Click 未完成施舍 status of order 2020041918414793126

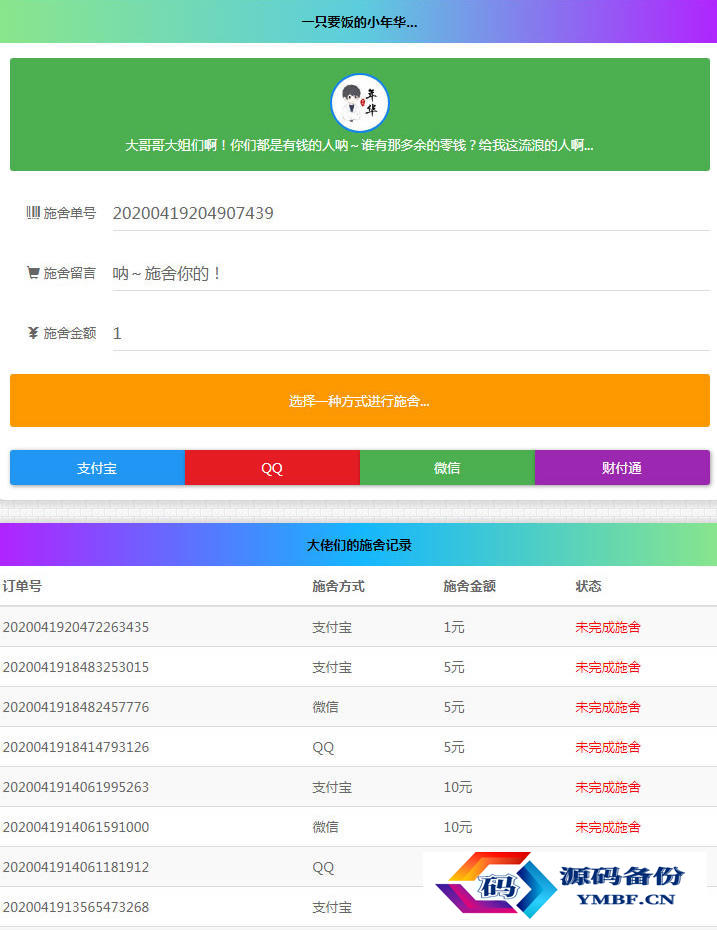pyautogui.click(x=608, y=747)
